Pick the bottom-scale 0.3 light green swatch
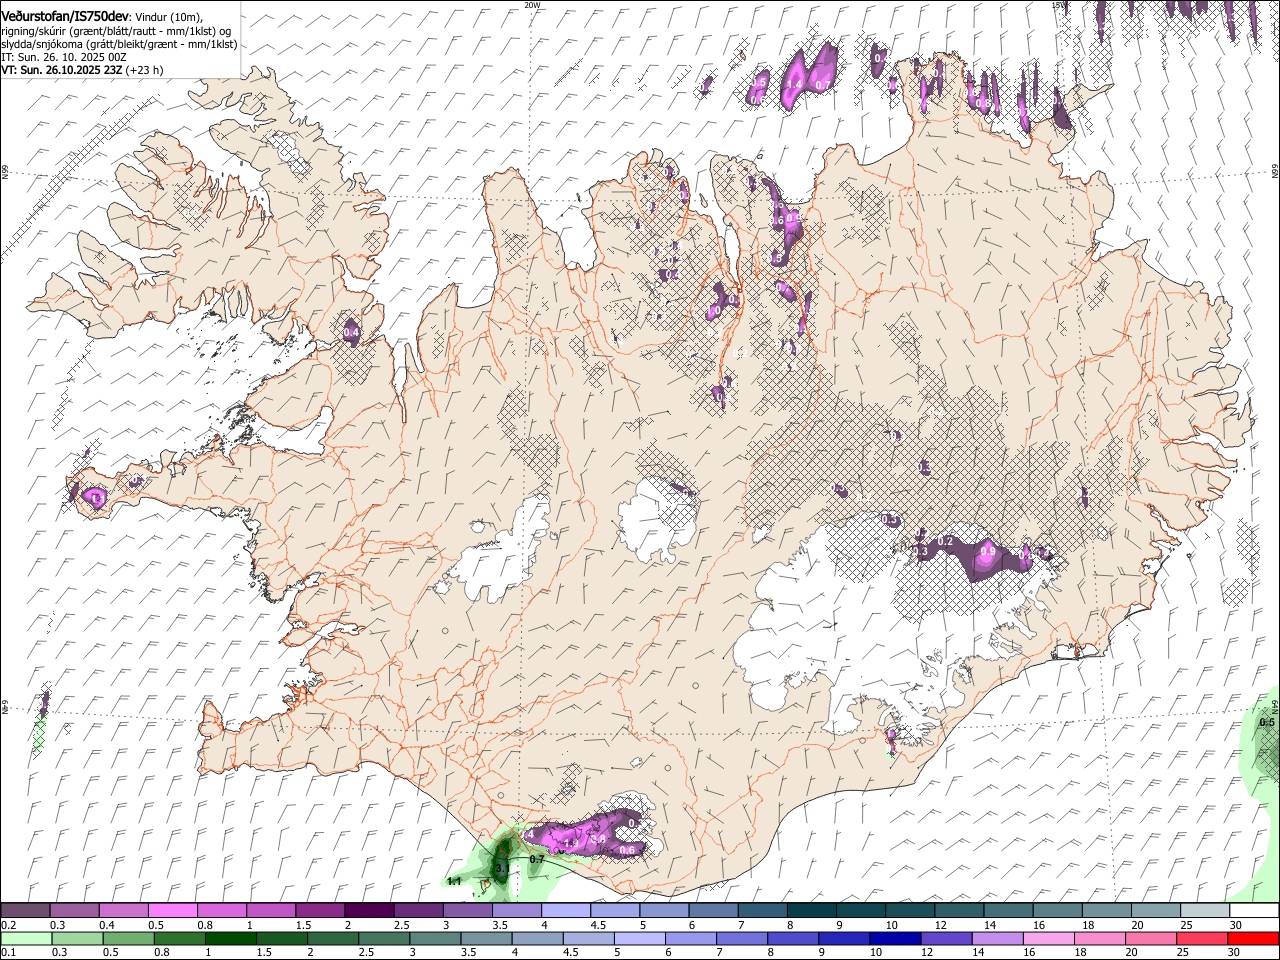Screen dimensions: 1280x960 click(77, 938)
